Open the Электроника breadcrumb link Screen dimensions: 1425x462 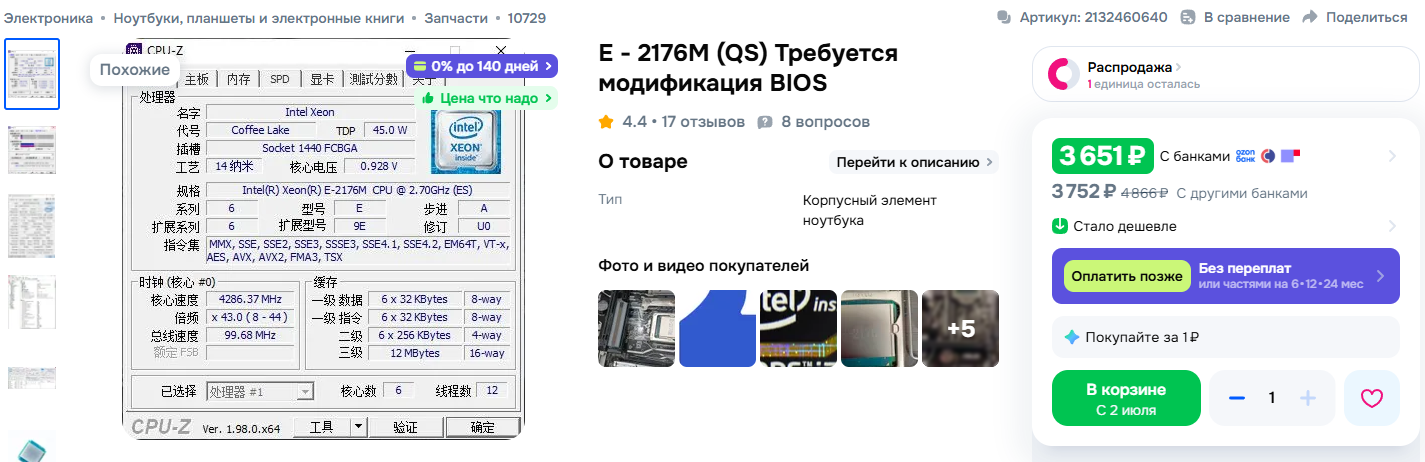48,18
